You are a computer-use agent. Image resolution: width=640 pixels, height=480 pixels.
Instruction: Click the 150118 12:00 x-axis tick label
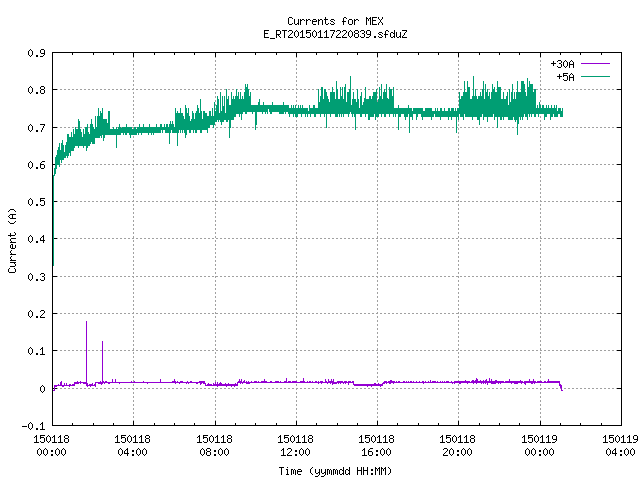(x=295, y=446)
